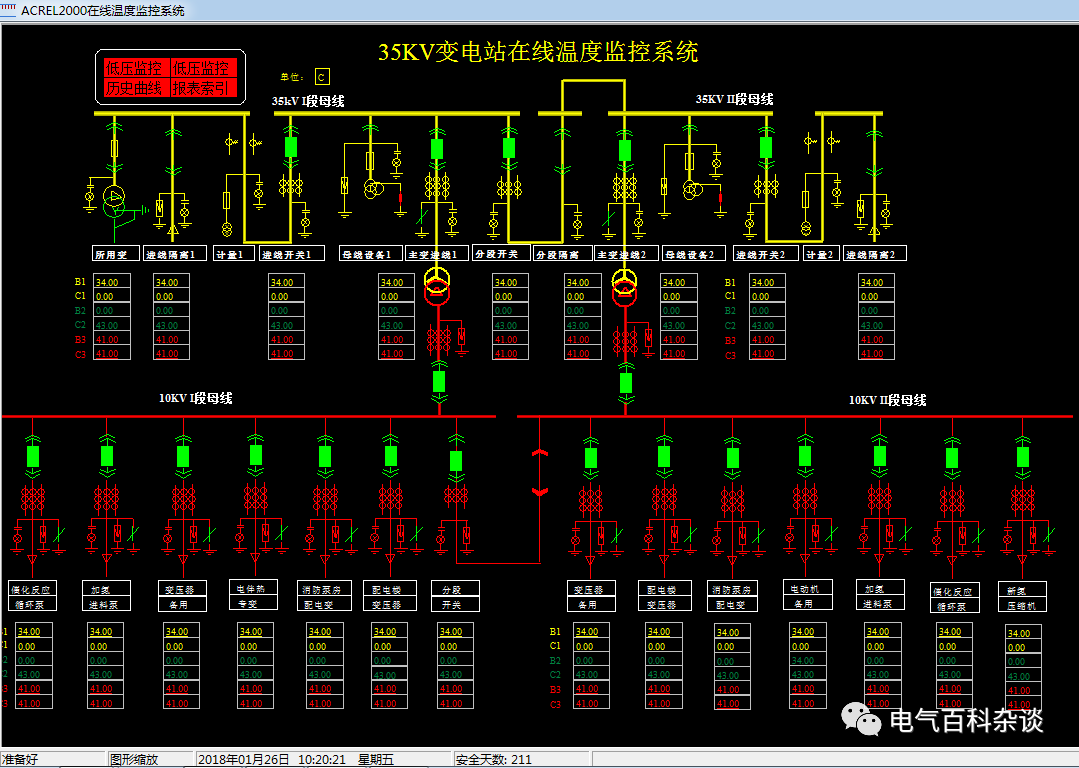Viewport: 1079px width, 768px height.
Task: Click 10KV II段 催化反应循环泵 breaker
Action: 952,458
